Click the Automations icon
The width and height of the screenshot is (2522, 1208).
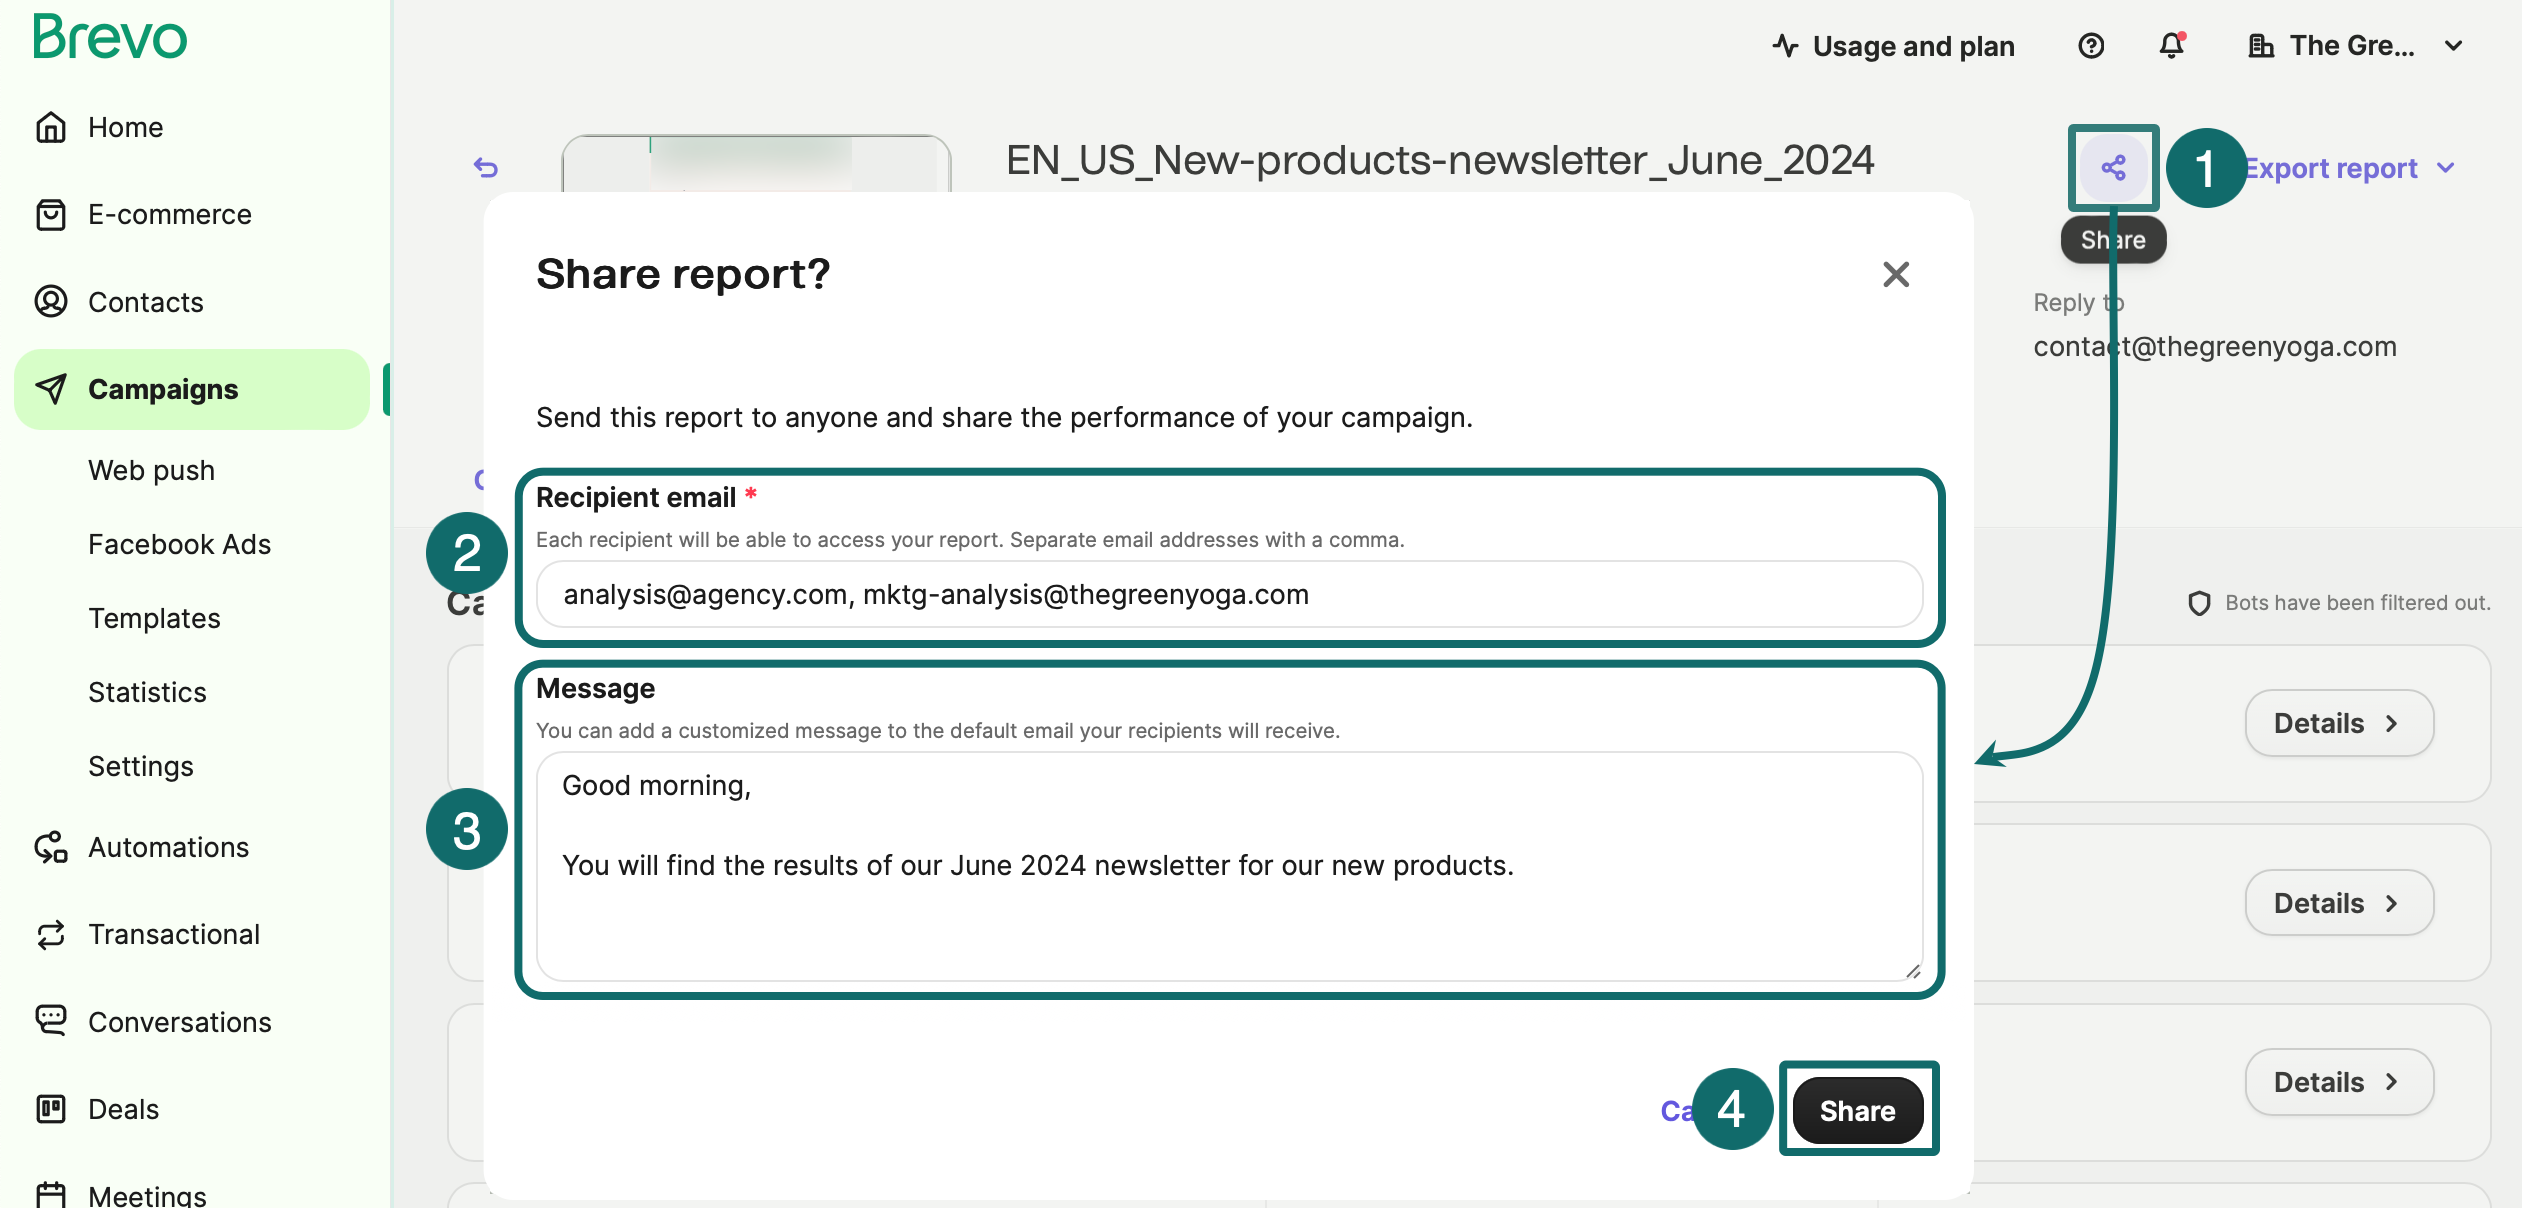click(52, 847)
